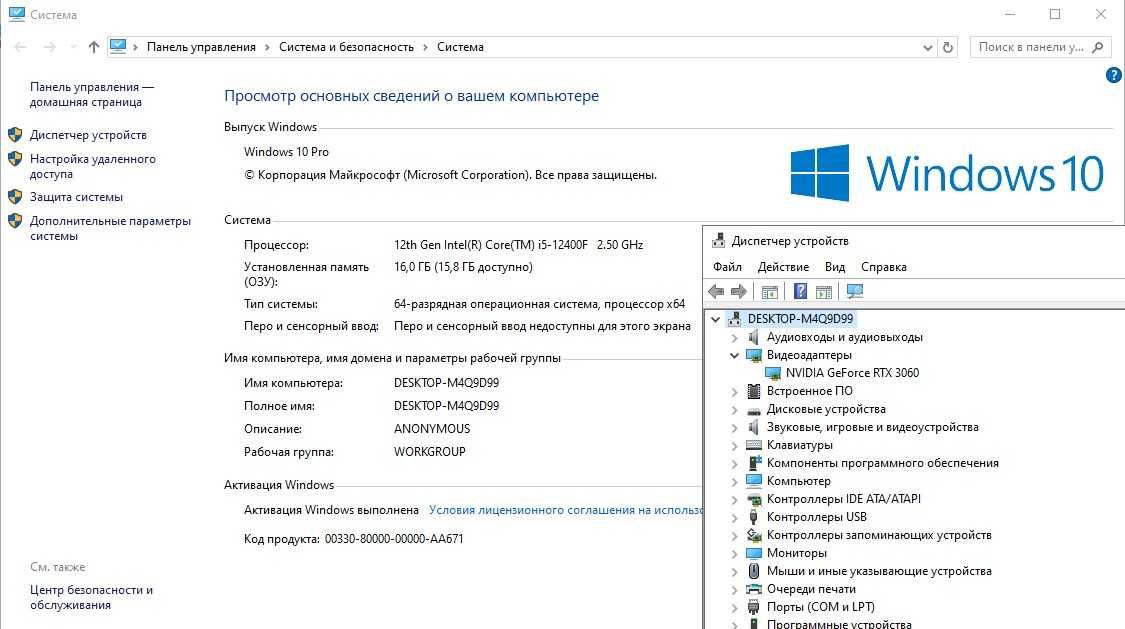
Task: Expand Контроллеры IDE ATA/ATAPI node
Action: tap(734, 499)
